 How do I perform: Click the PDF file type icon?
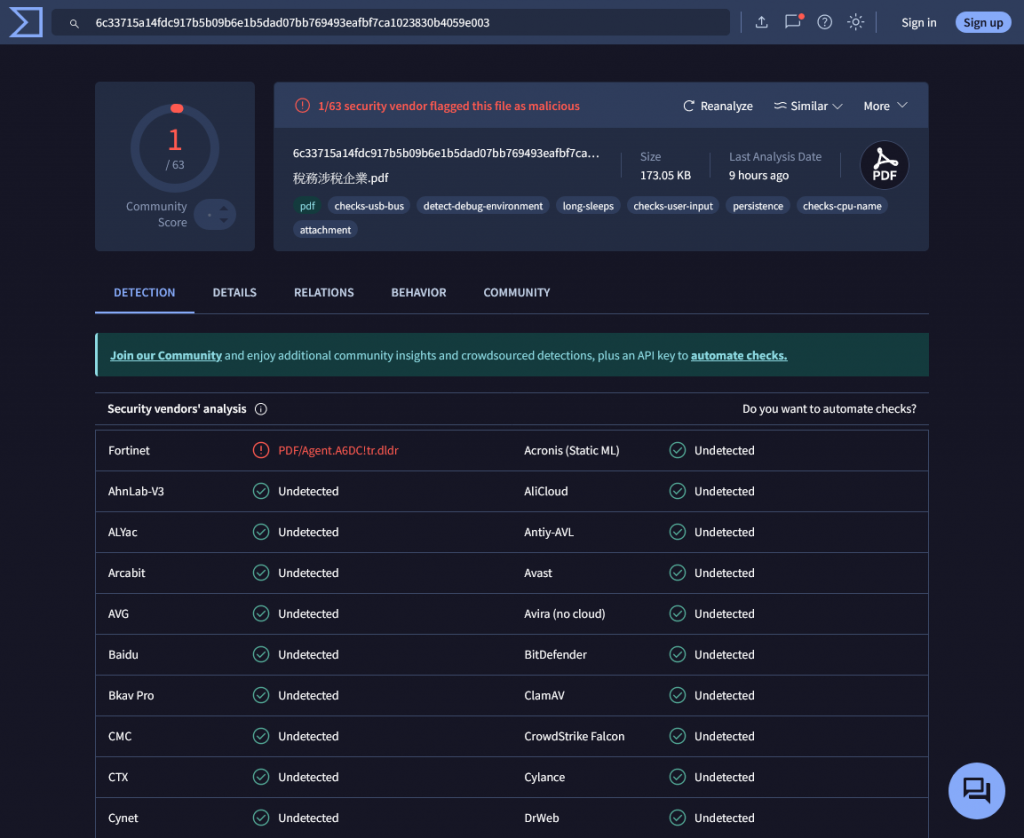884,165
